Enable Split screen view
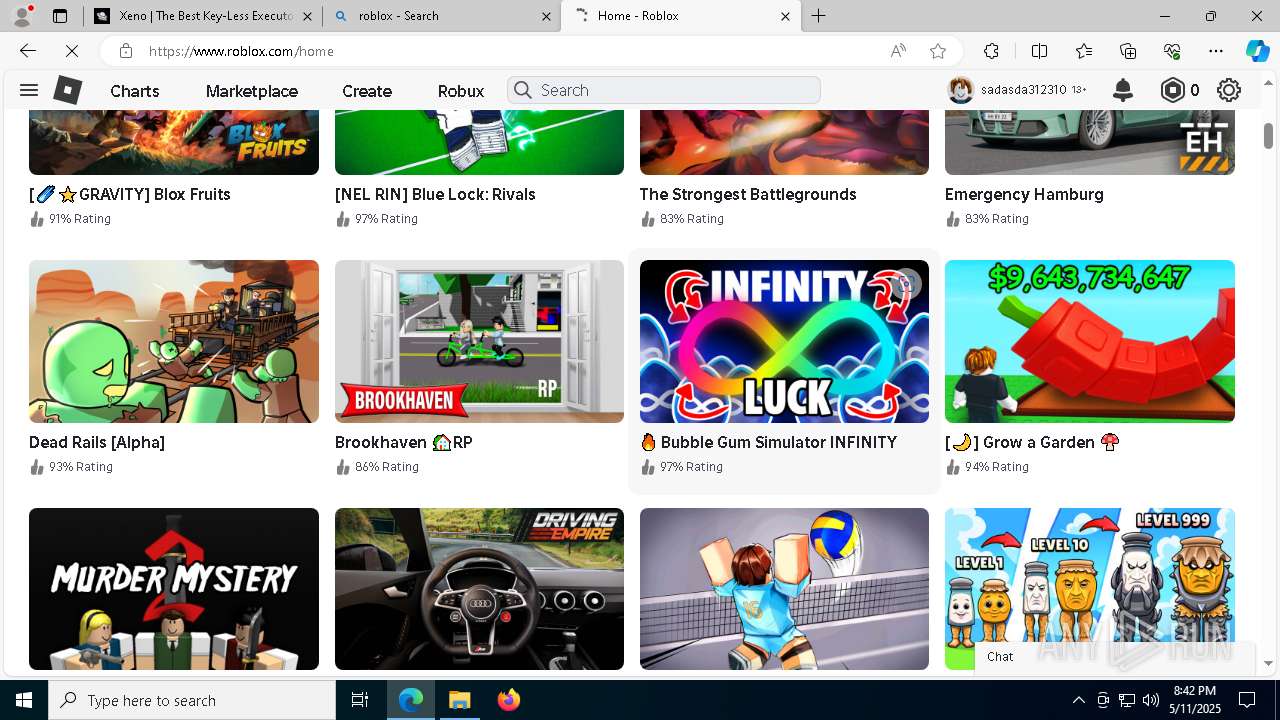1280x720 pixels. pos(1039,51)
